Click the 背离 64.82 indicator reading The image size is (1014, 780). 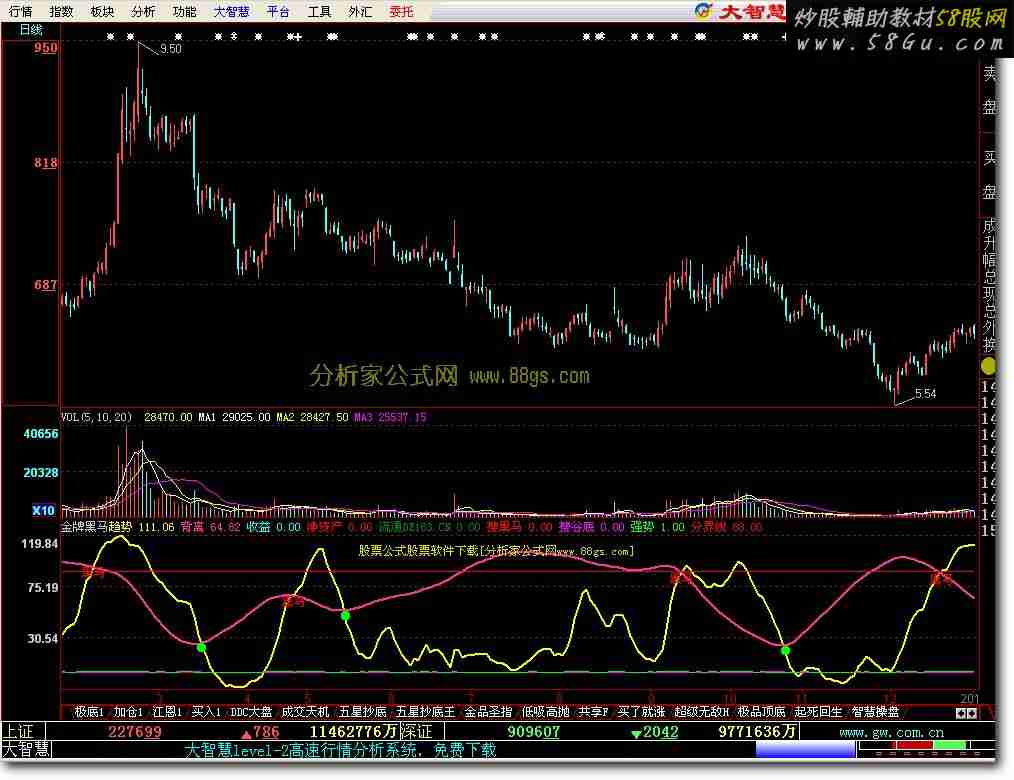[x=210, y=526]
